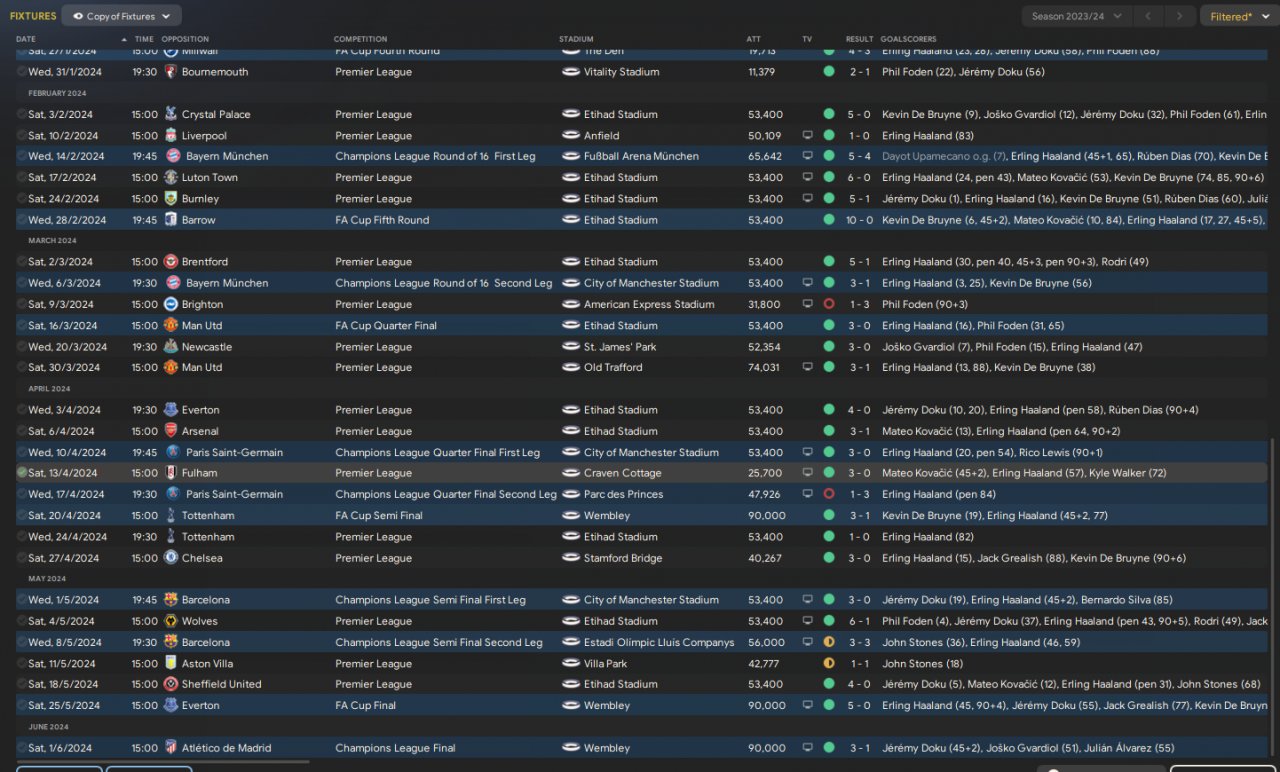Click the TV icon in the Fulham row
This screenshot has width=1280, height=772.
tap(808, 473)
